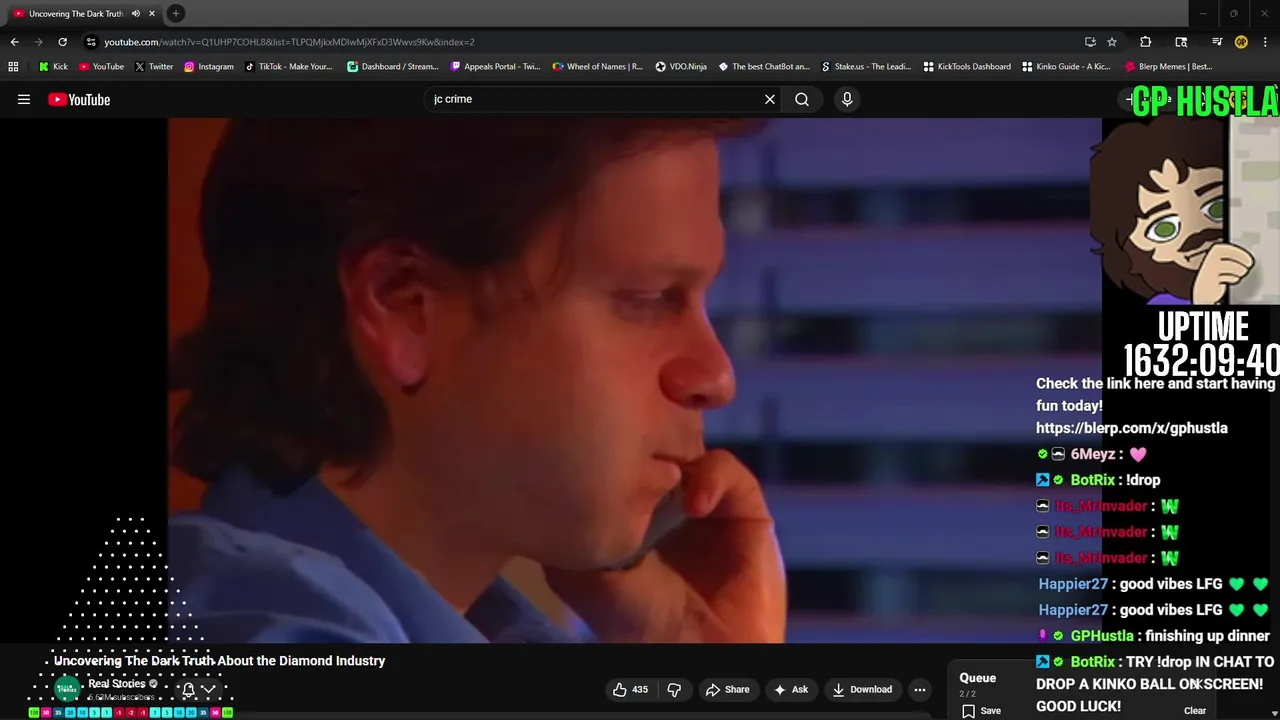Viewport: 1280px width, 720px height.
Task: Click the install app icon in address bar
Action: point(1090,42)
